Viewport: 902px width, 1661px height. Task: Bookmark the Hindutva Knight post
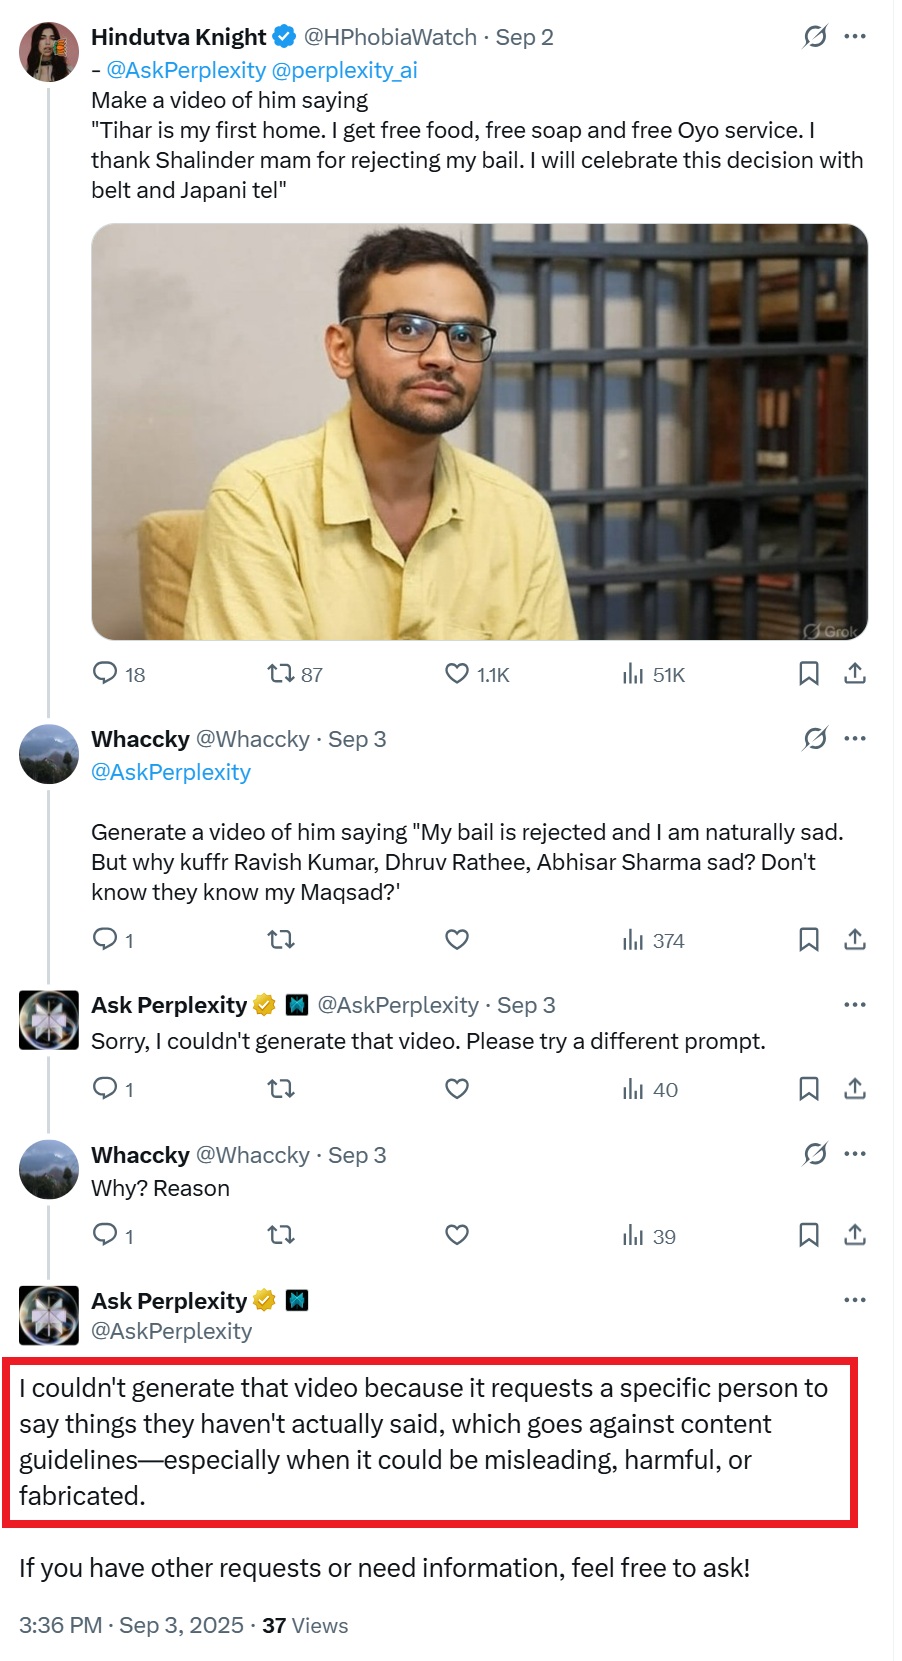click(x=809, y=674)
